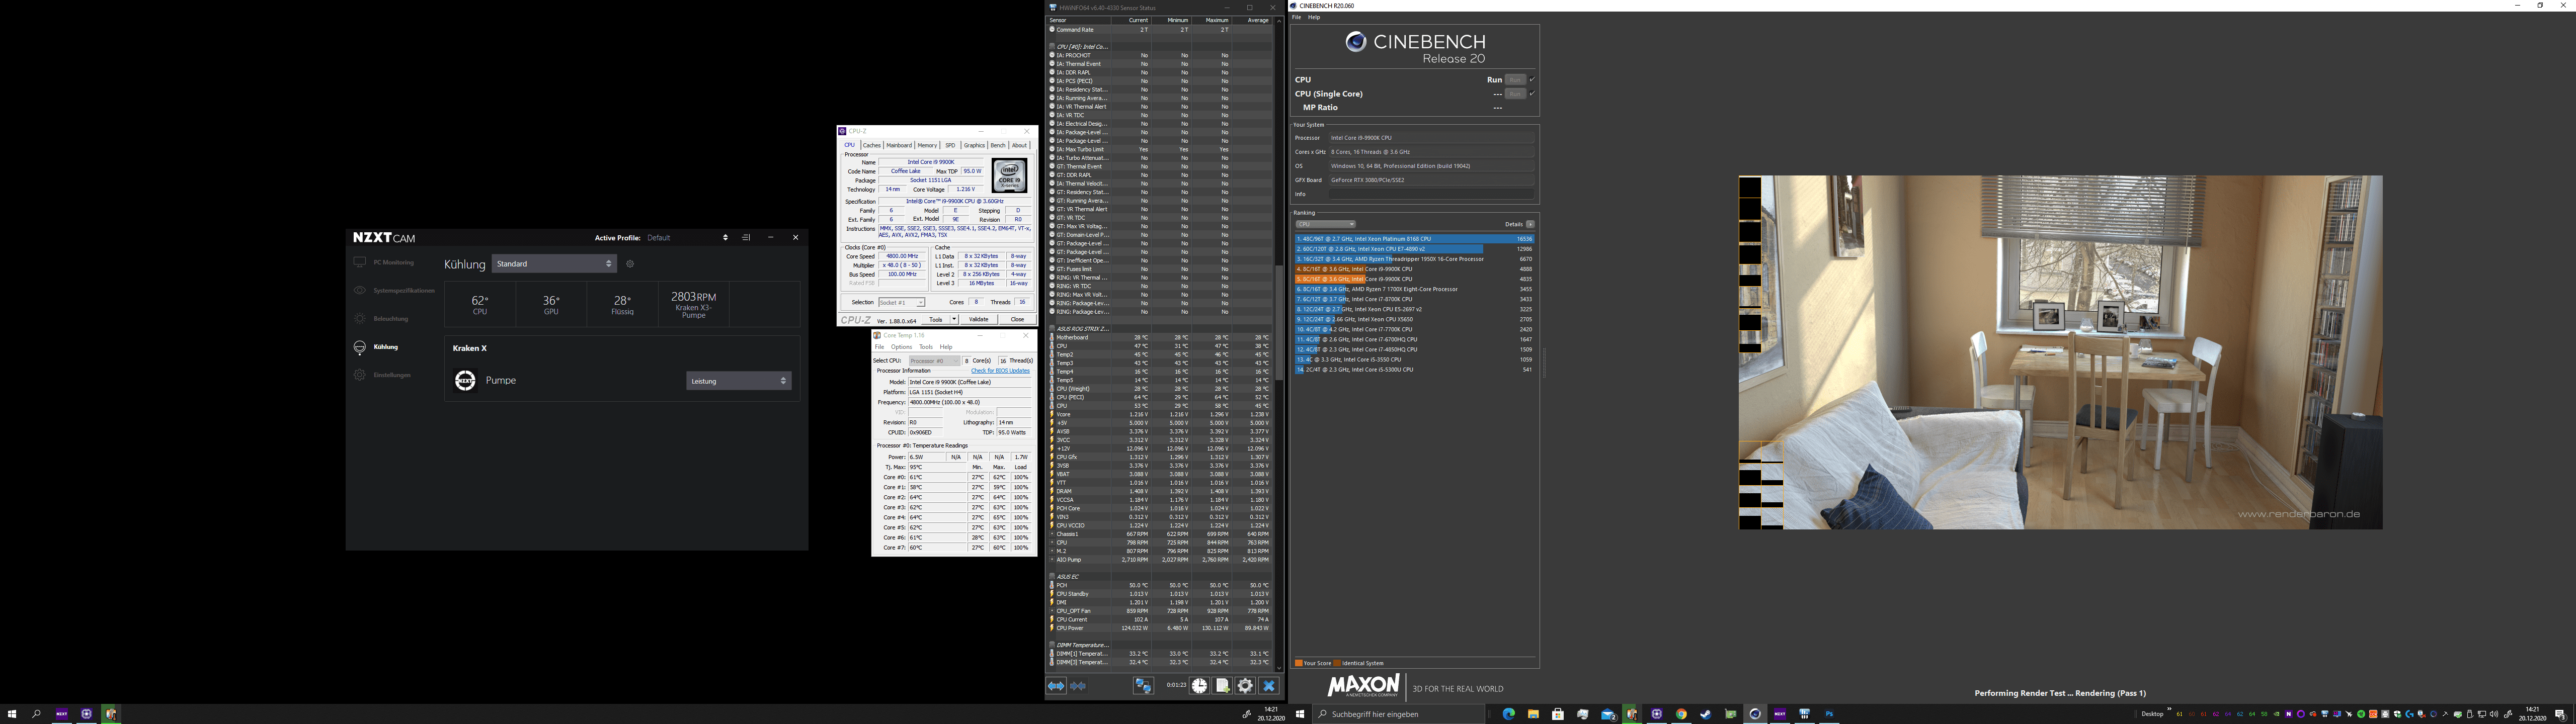
Task: Open the Kühlung Standard profile dropdown
Action: click(554, 264)
